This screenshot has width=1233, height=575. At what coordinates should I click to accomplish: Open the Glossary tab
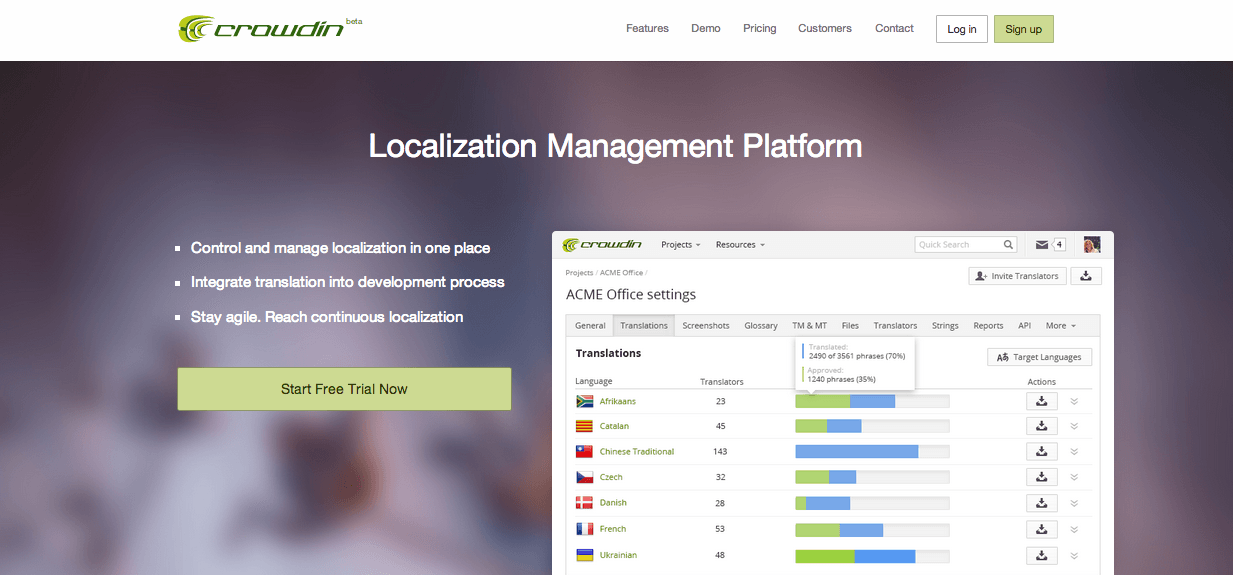[x=761, y=326]
